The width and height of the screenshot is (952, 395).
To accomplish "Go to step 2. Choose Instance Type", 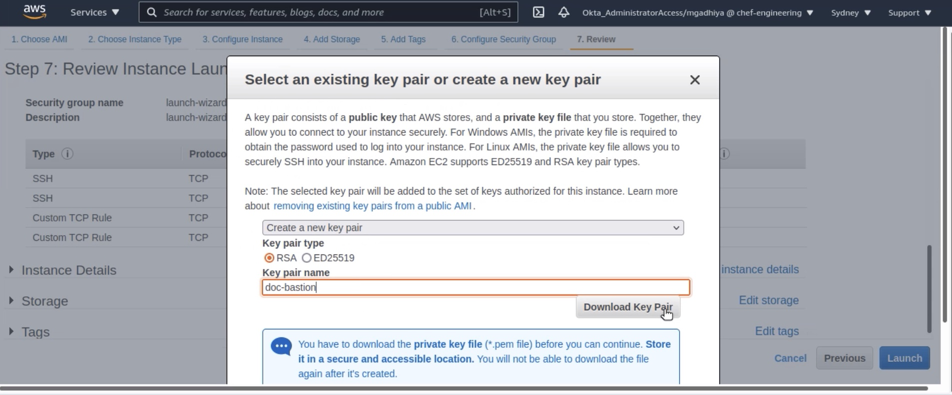I will click(x=134, y=39).
